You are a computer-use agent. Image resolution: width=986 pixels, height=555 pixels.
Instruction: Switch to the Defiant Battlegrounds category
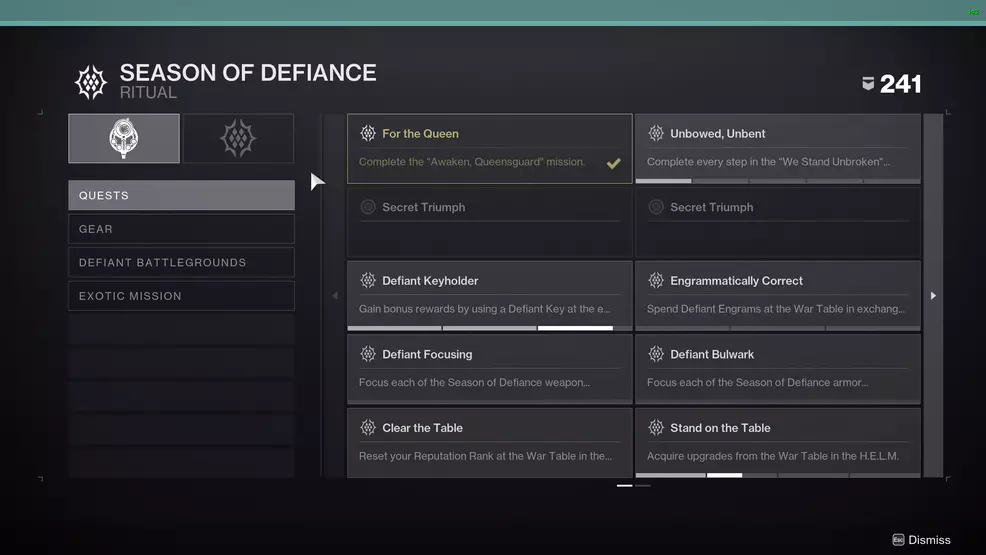(181, 263)
